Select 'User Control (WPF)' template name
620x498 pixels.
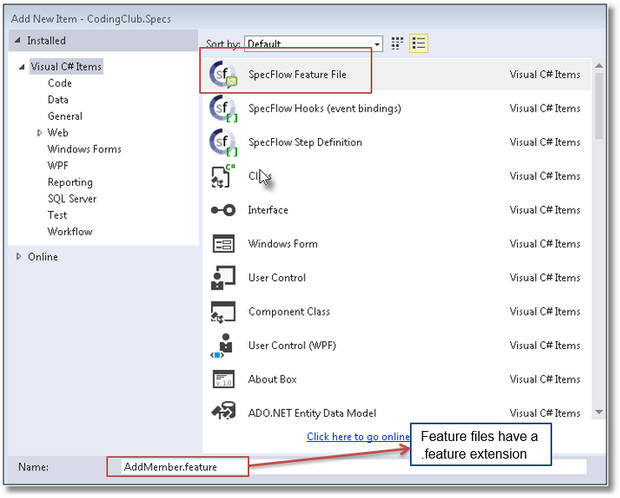point(292,346)
